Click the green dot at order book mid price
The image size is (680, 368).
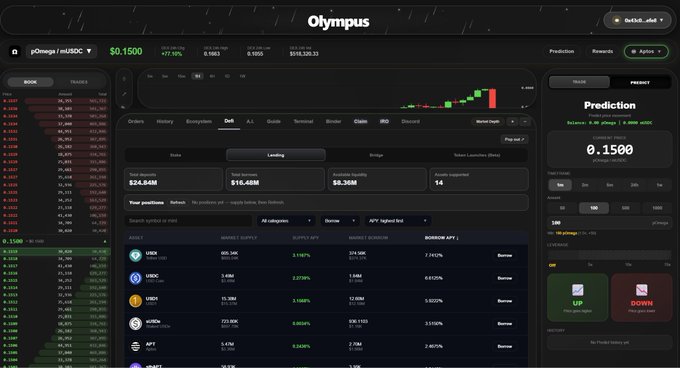[x=105, y=241]
